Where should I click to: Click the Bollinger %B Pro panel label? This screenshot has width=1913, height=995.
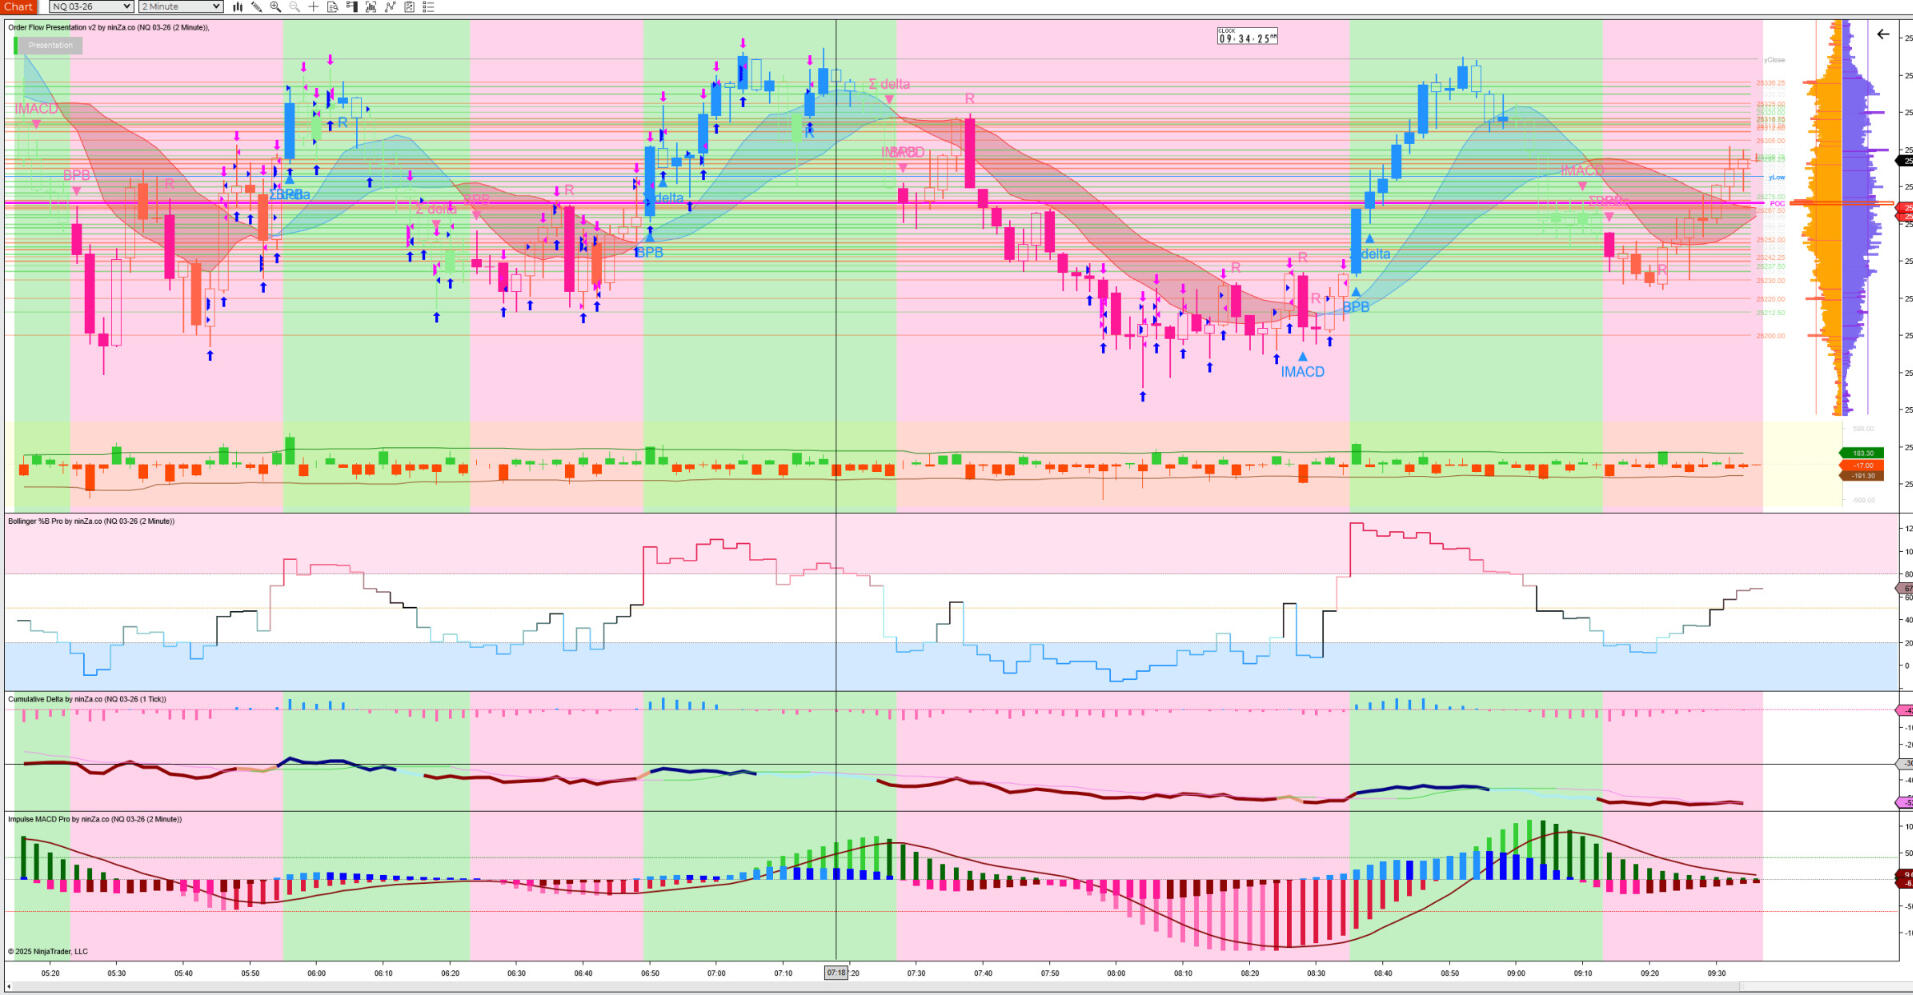click(x=91, y=521)
